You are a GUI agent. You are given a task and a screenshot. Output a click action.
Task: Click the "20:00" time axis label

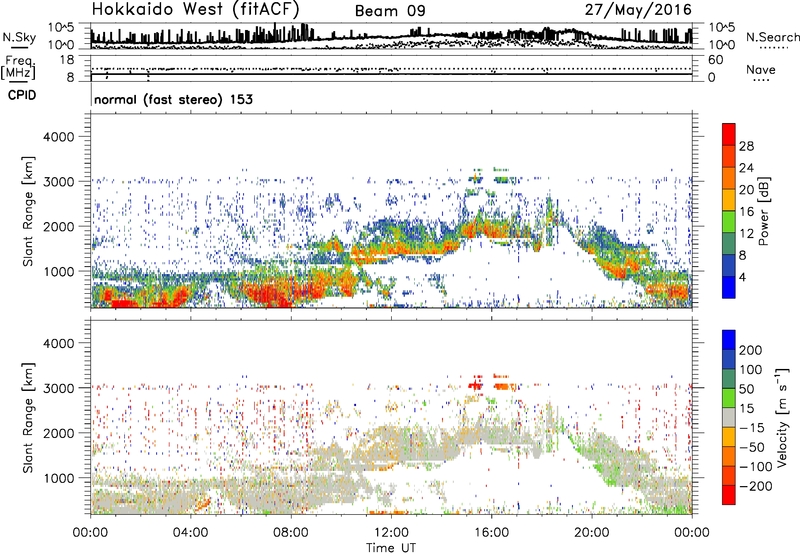coord(592,533)
